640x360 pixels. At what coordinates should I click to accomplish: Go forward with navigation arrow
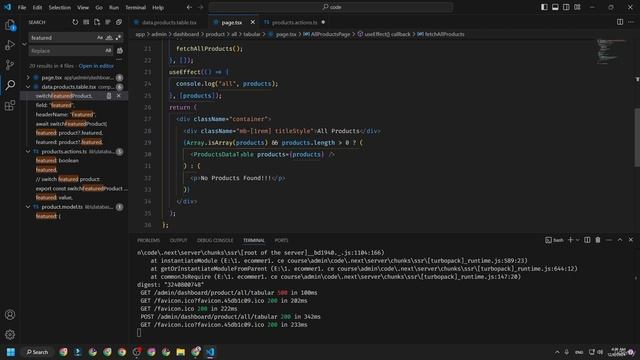point(200,7)
